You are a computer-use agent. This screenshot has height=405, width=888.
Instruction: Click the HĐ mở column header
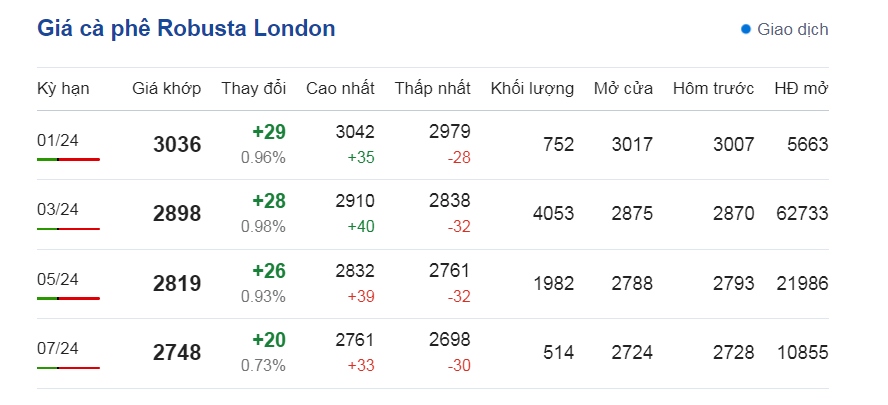click(x=801, y=88)
